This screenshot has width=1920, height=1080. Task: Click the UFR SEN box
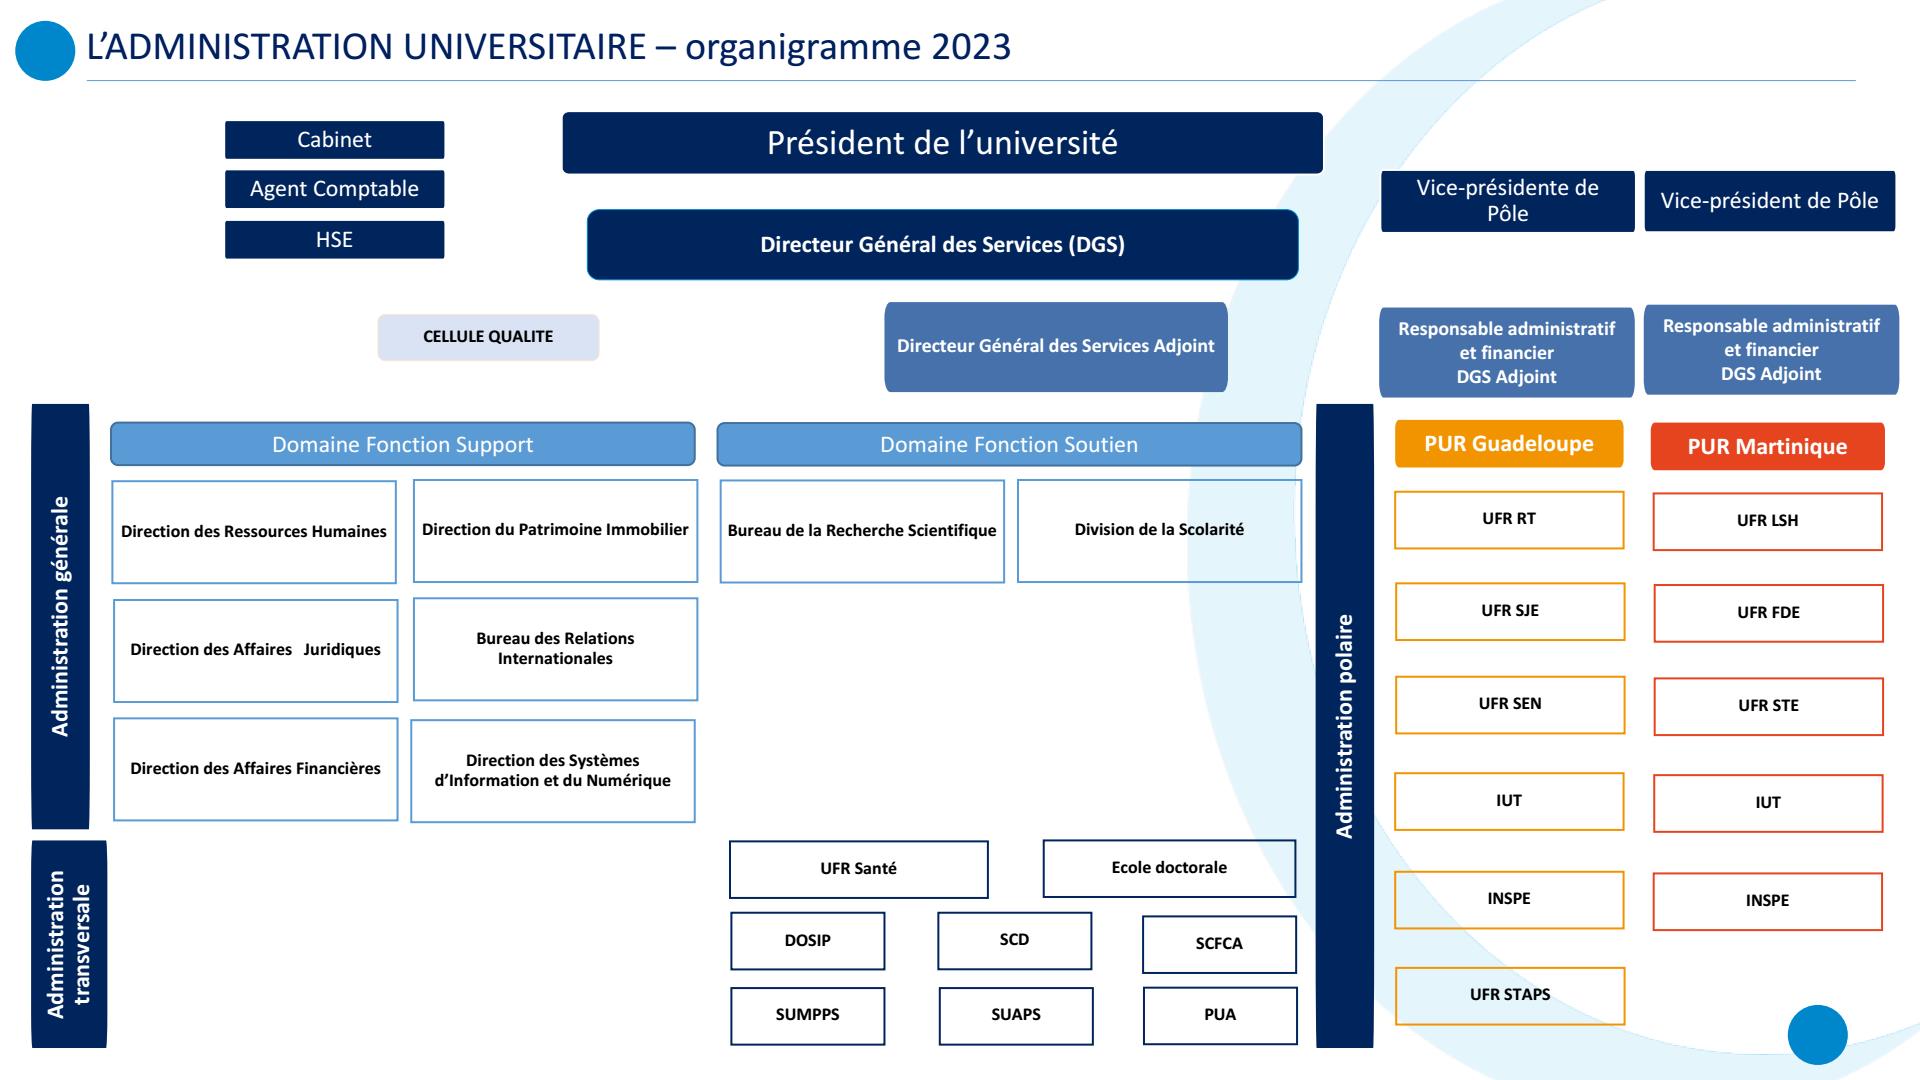click(x=1510, y=704)
